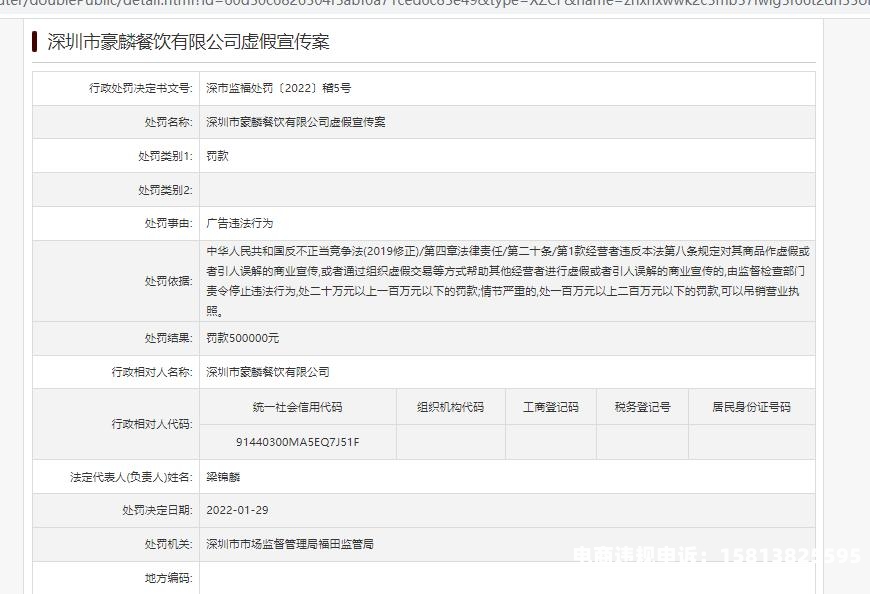Screen dimensions: 870x594
Task: Click the 深圳市市场监督管理局福田监管局 authority text
Action: tap(289, 544)
